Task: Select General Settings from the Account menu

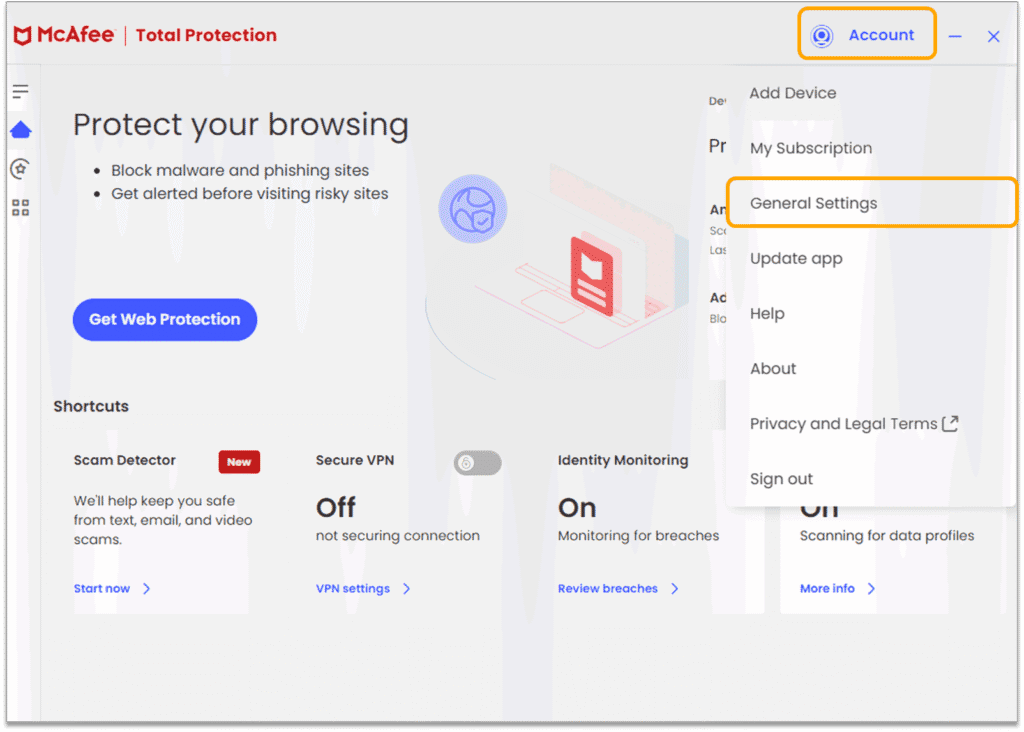Action: (x=813, y=203)
